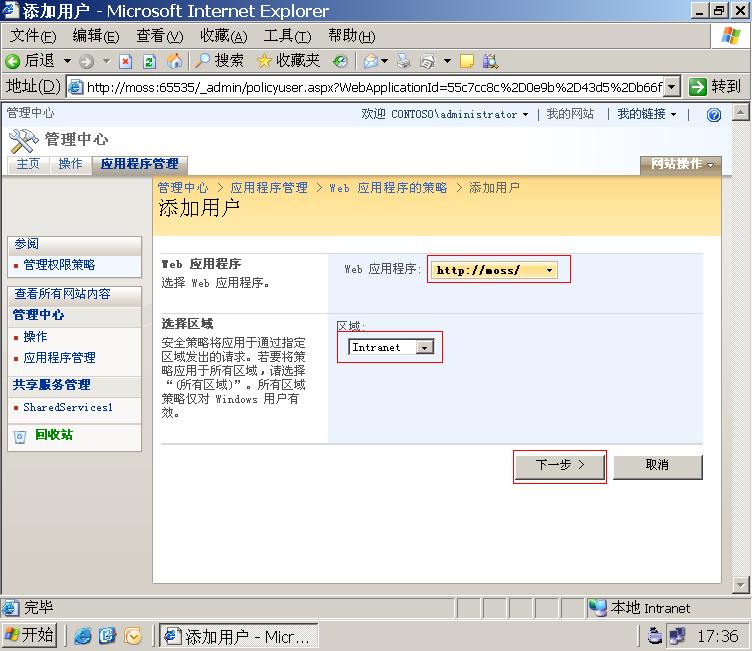This screenshot has width=752, height=651.
Task: Click the Forward arrow icon
Action: (86, 61)
